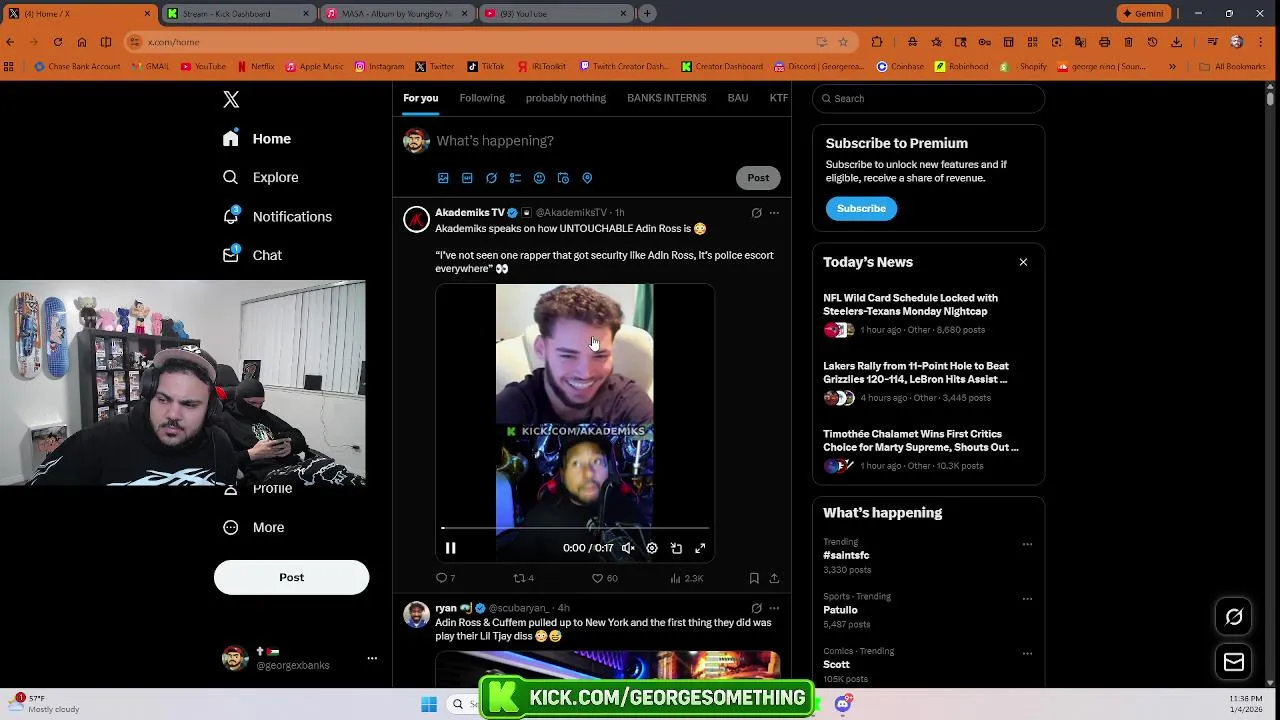Image resolution: width=1280 pixels, height=720 pixels.
Task: Schedule the post with calendar icon
Action: pos(563,178)
